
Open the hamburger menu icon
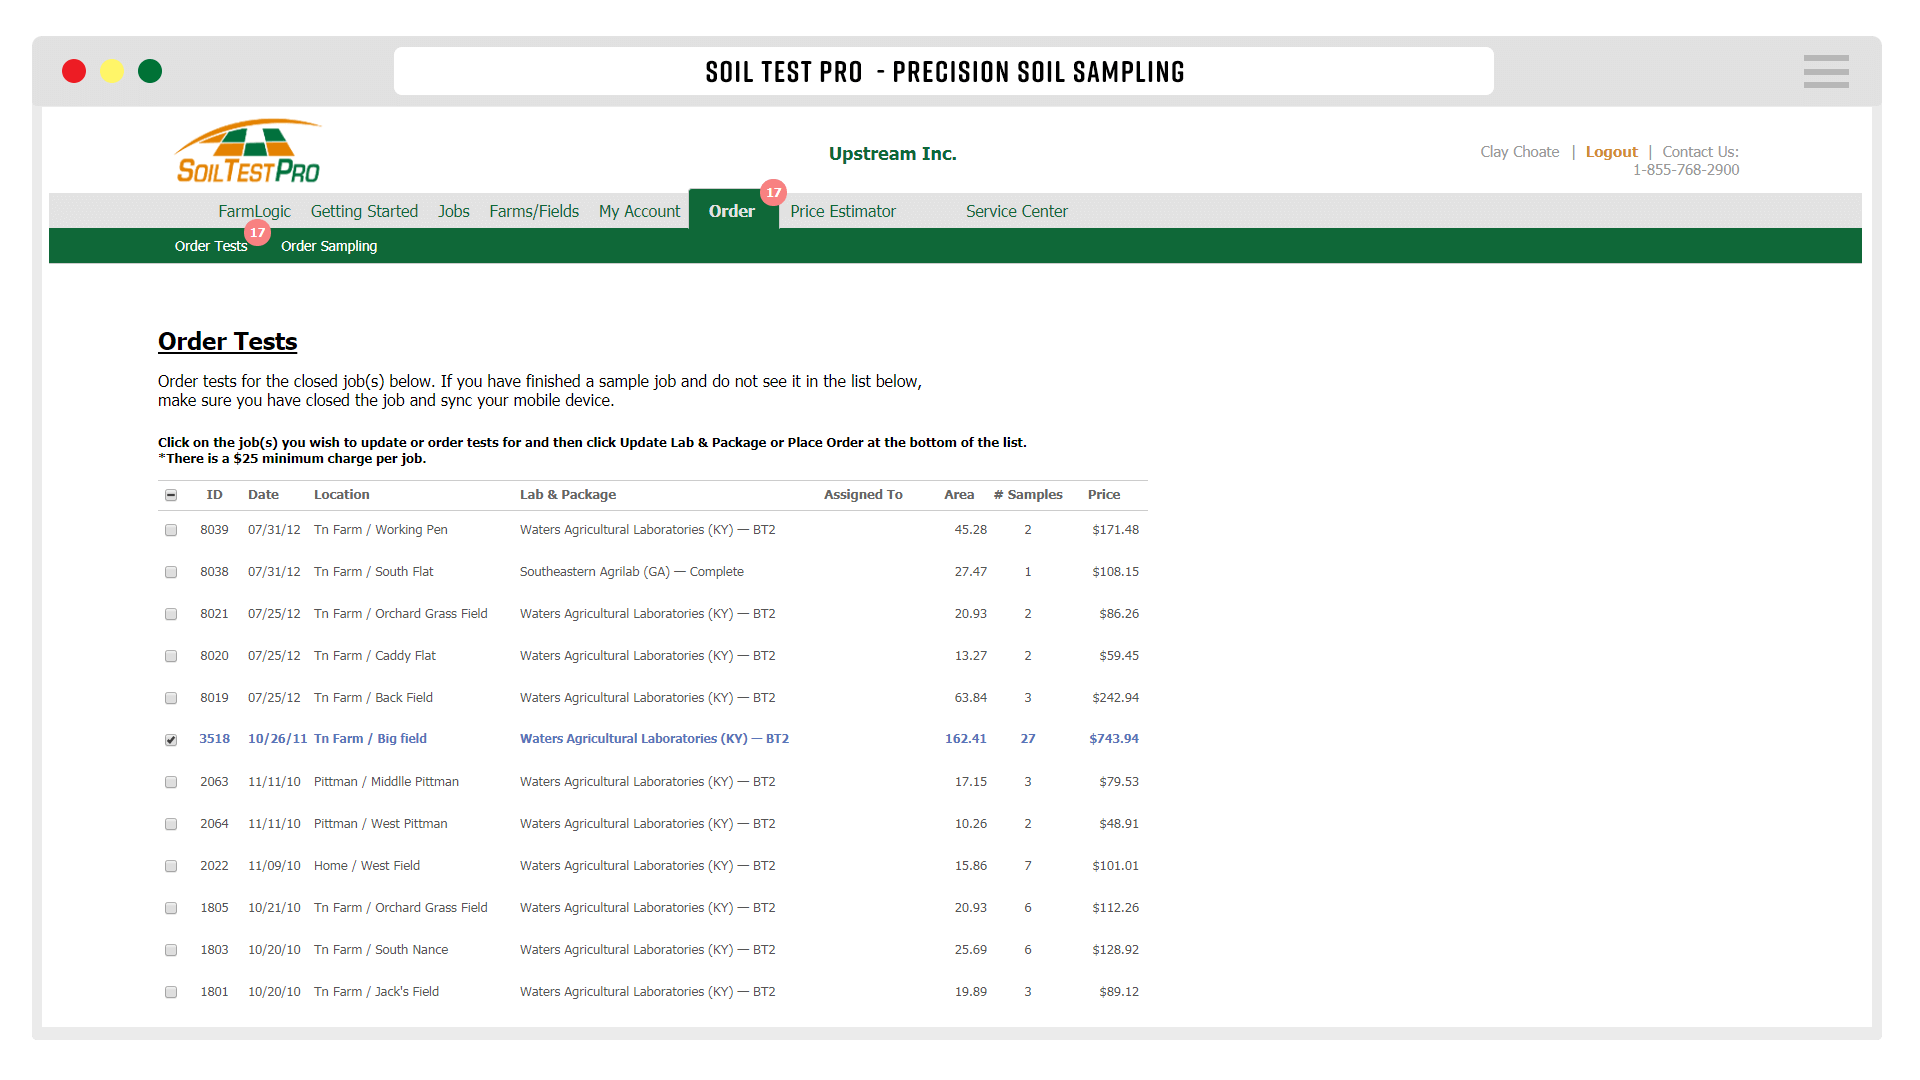pyautogui.click(x=1826, y=71)
